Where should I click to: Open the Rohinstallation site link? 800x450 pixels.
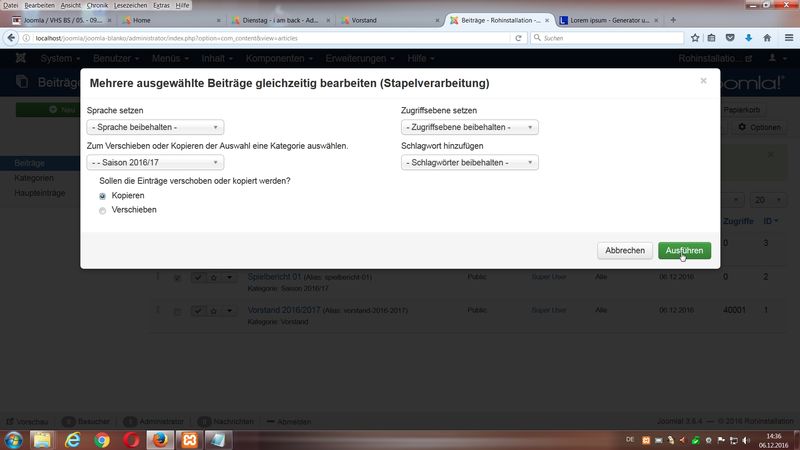point(715,59)
